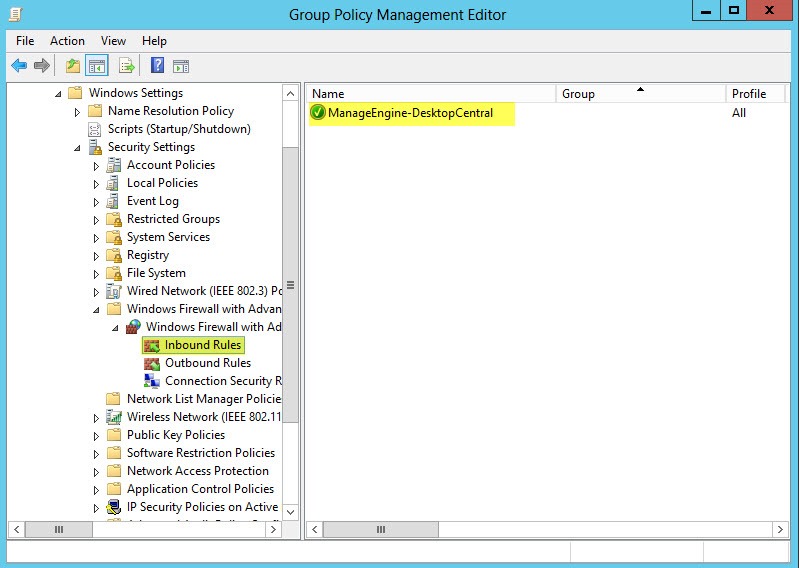Click the Export List toolbar icon
This screenshot has width=799, height=568.
pos(126,66)
